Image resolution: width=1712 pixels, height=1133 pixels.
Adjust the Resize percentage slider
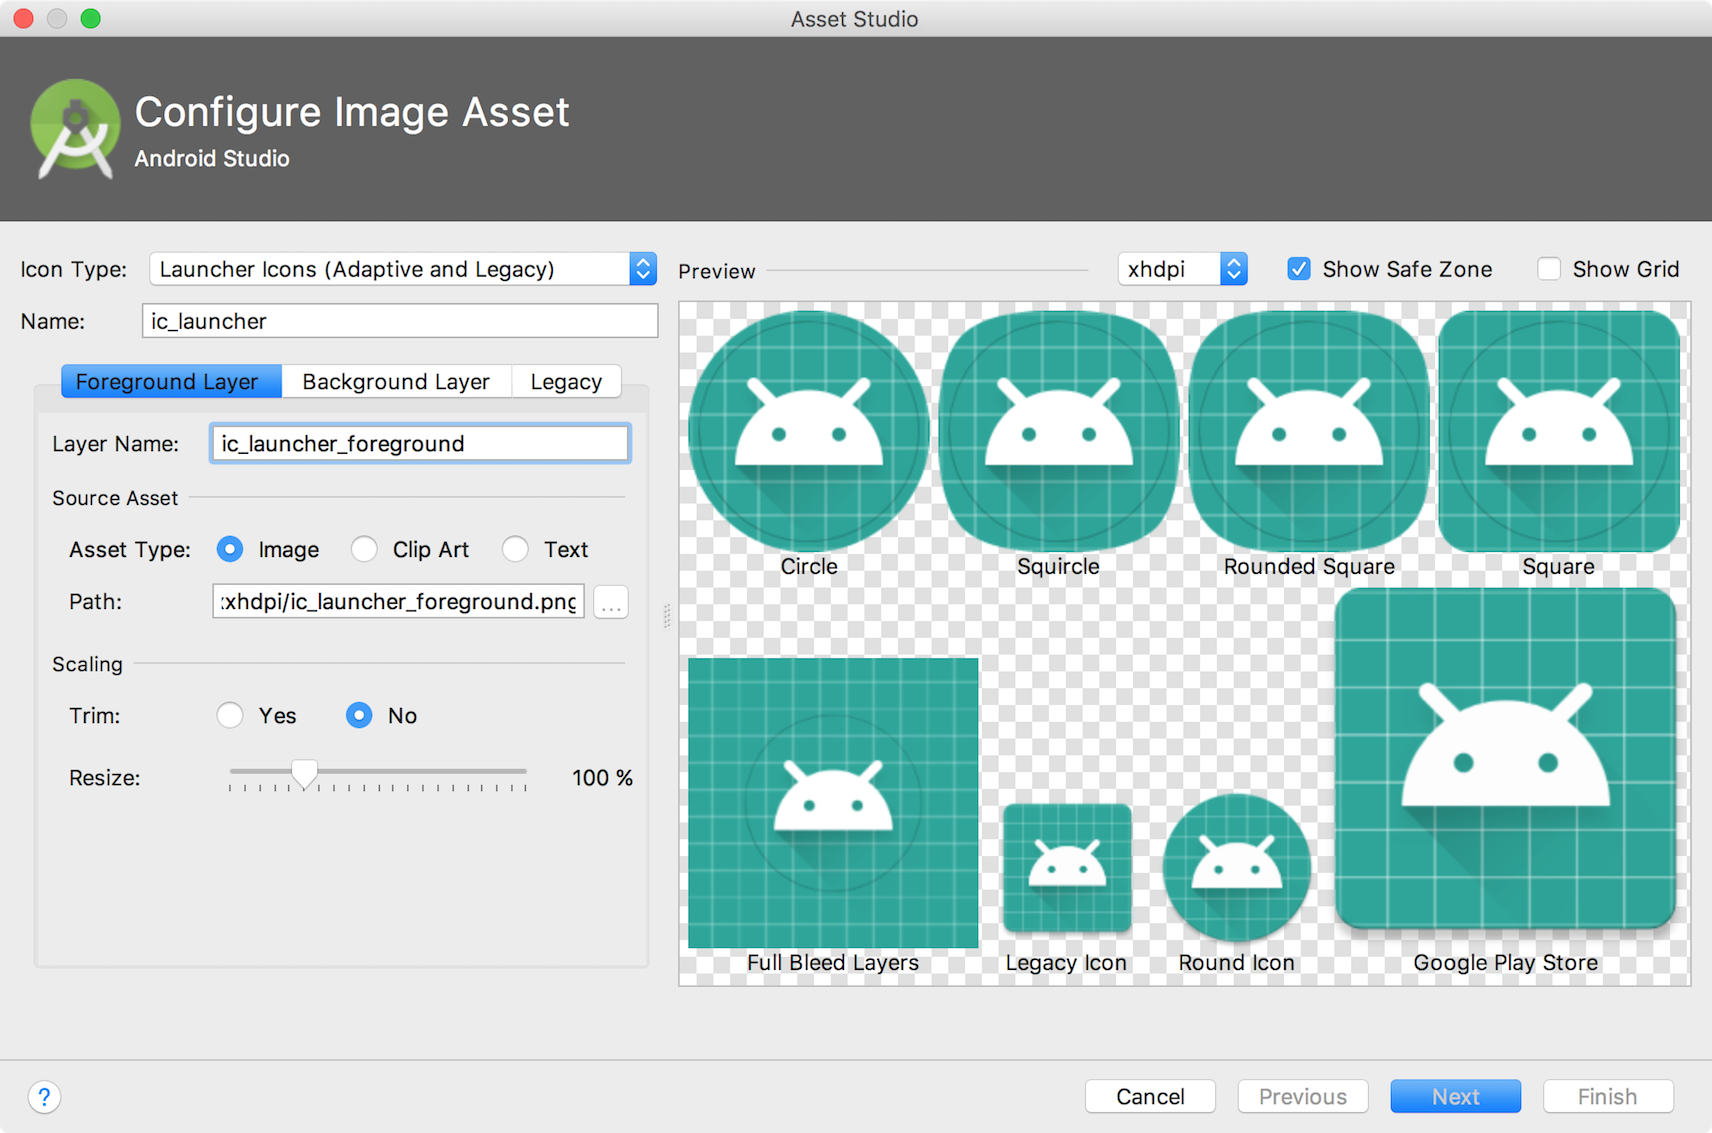(x=305, y=774)
